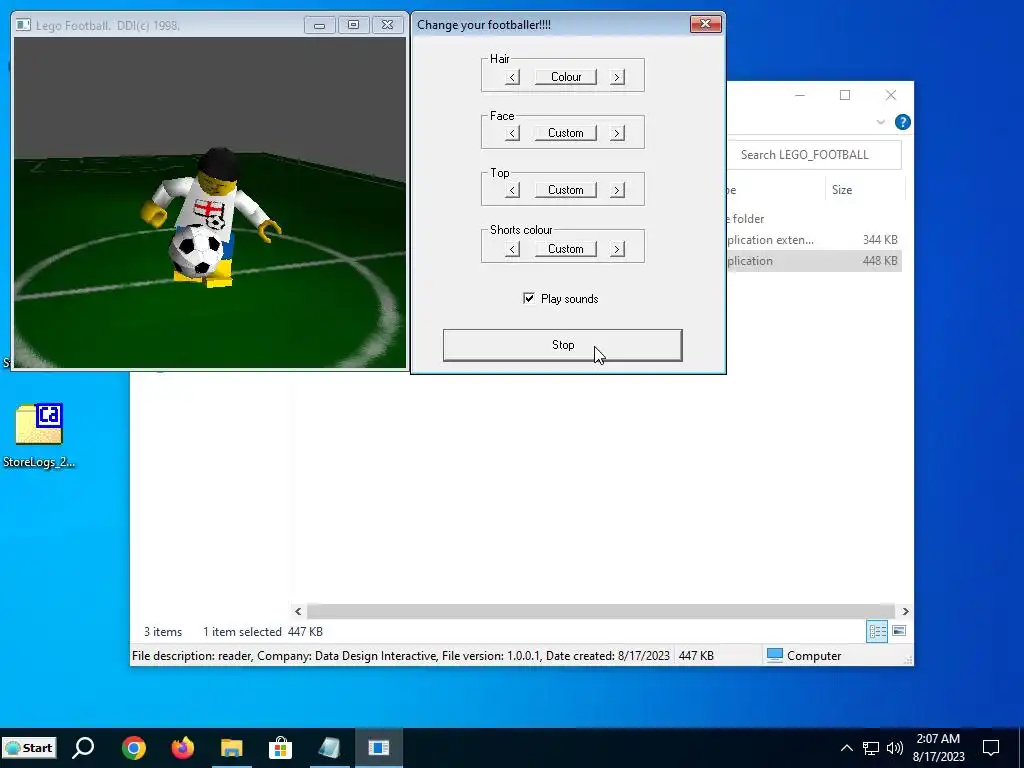Screen dimensions: 1024x768
Task: Select next Shorts colour arrow
Action: pos(616,249)
